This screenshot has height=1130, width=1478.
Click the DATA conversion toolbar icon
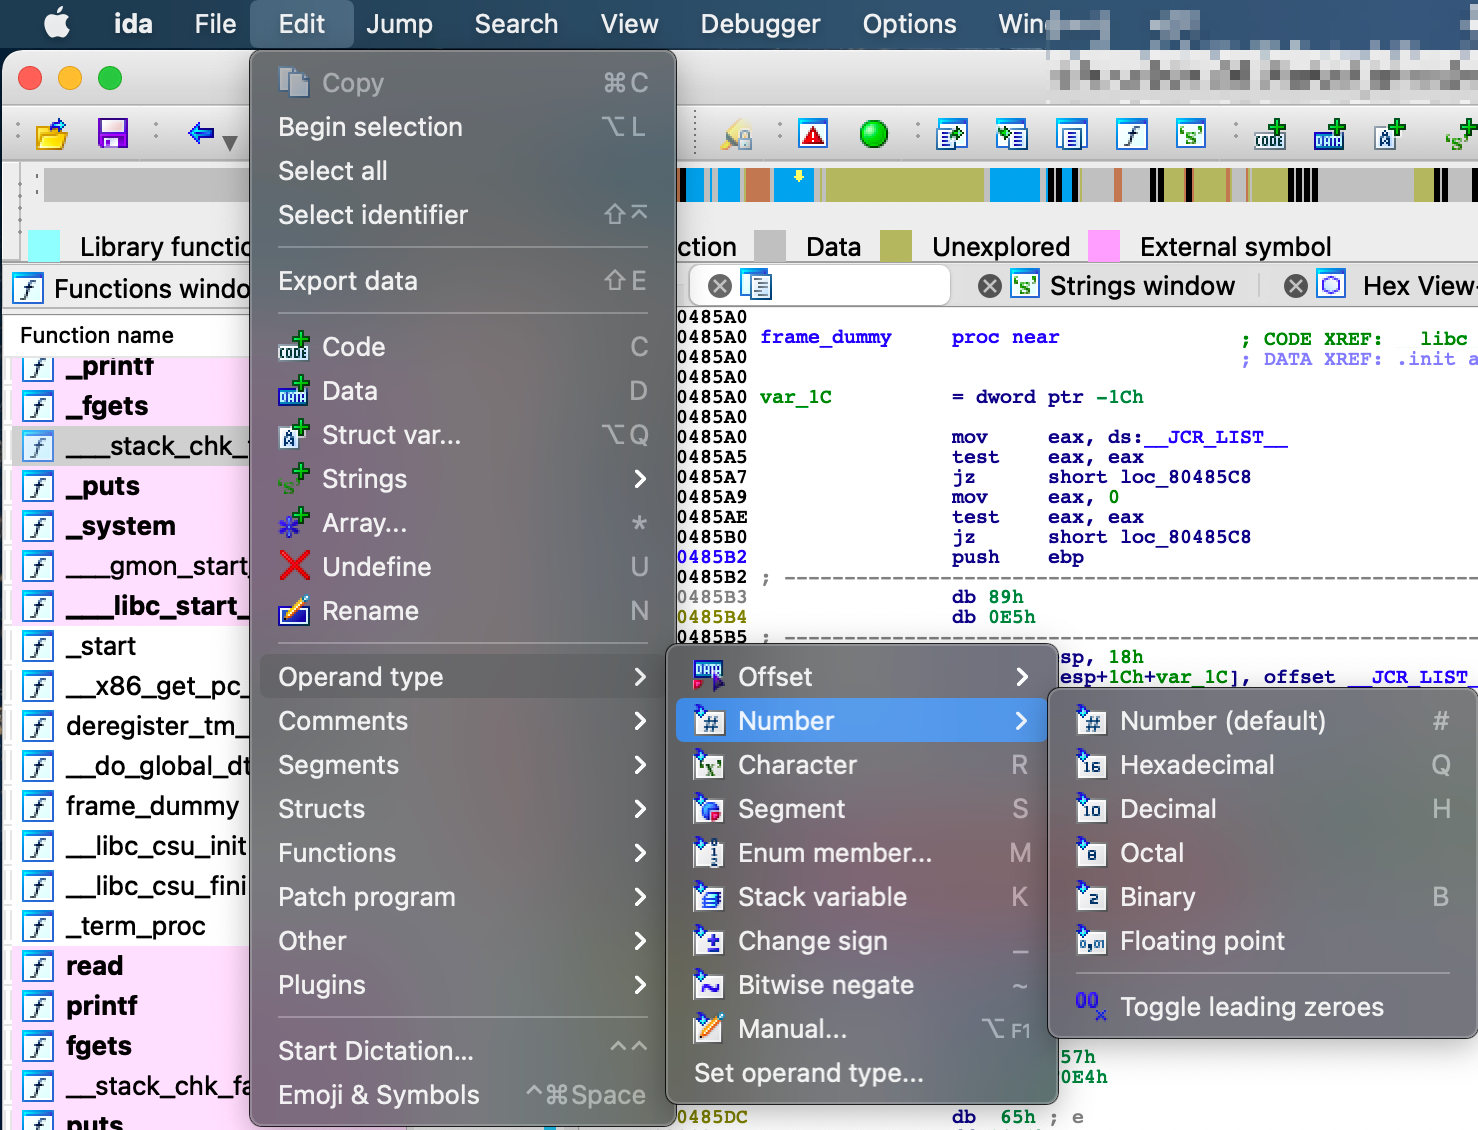[x=1329, y=133]
